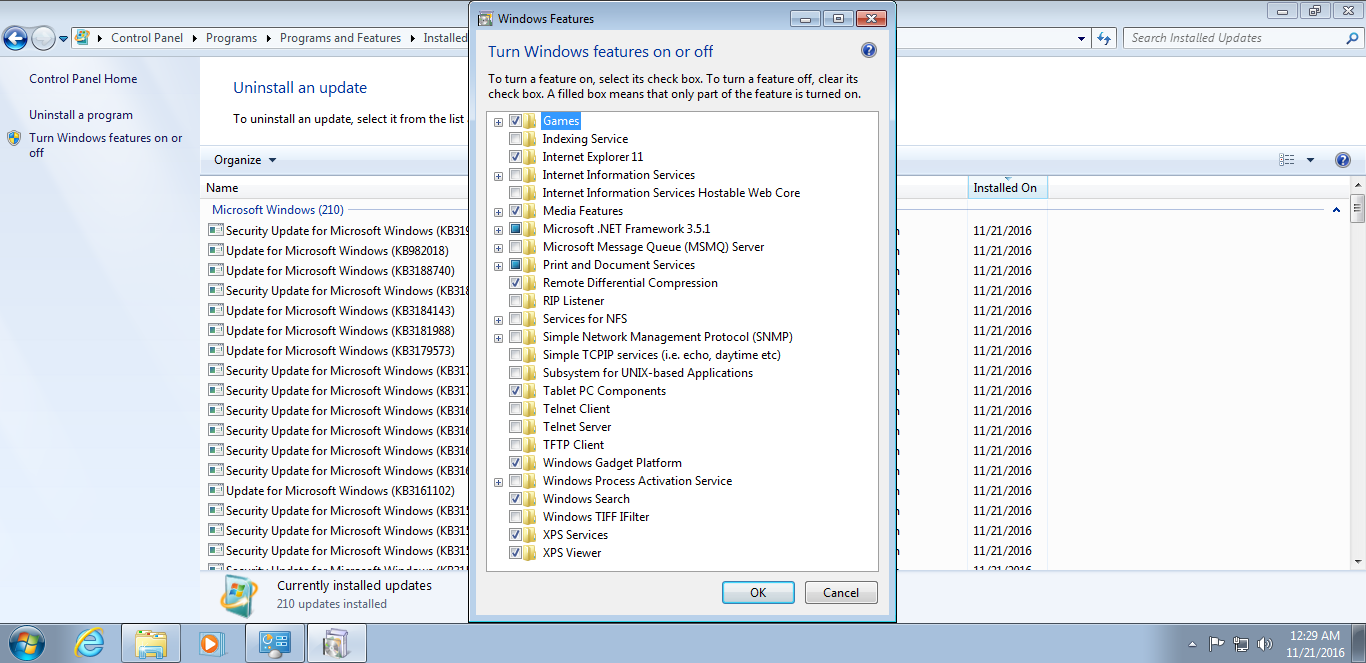Click the Action Center flag tray icon
The width and height of the screenshot is (1366, 663).
tap(1217, 643)
